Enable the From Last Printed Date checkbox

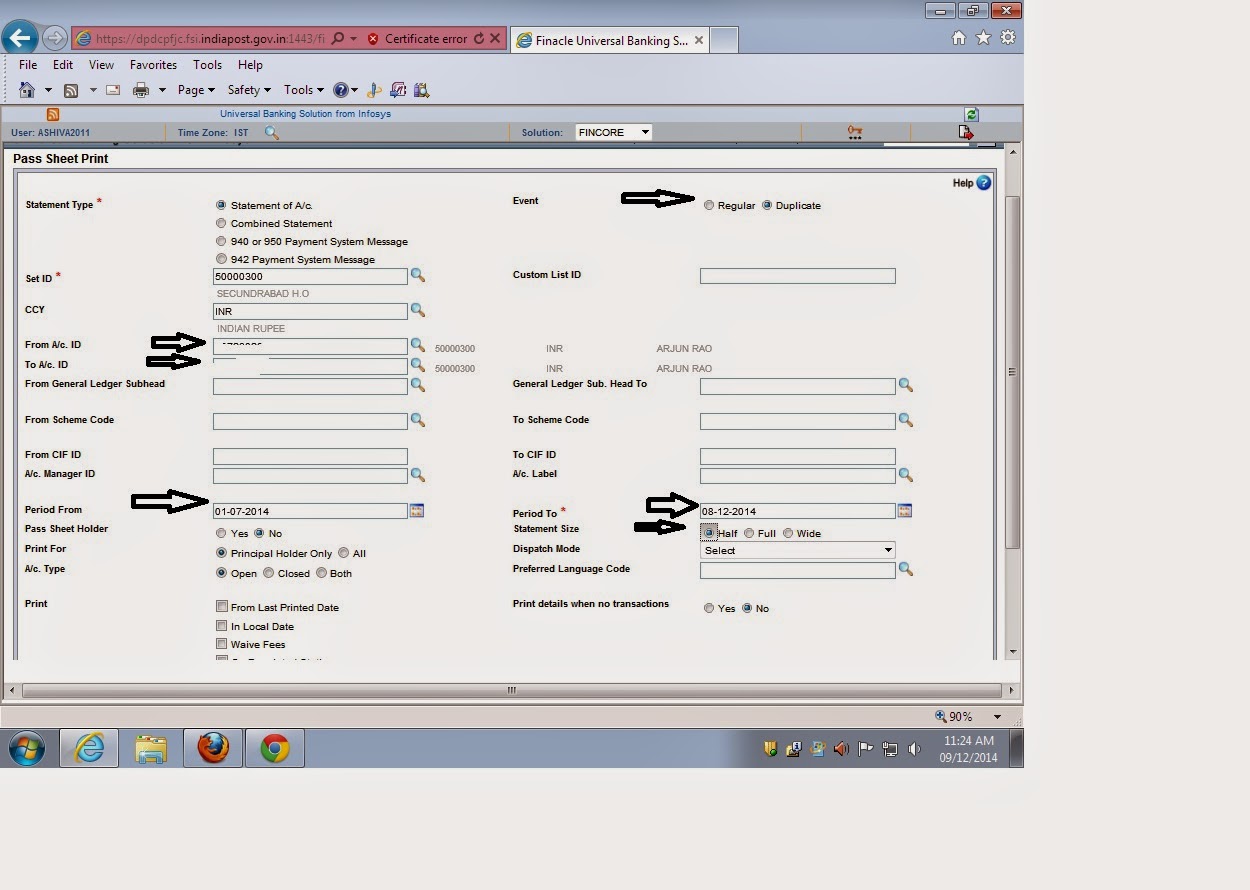[222, 606]
